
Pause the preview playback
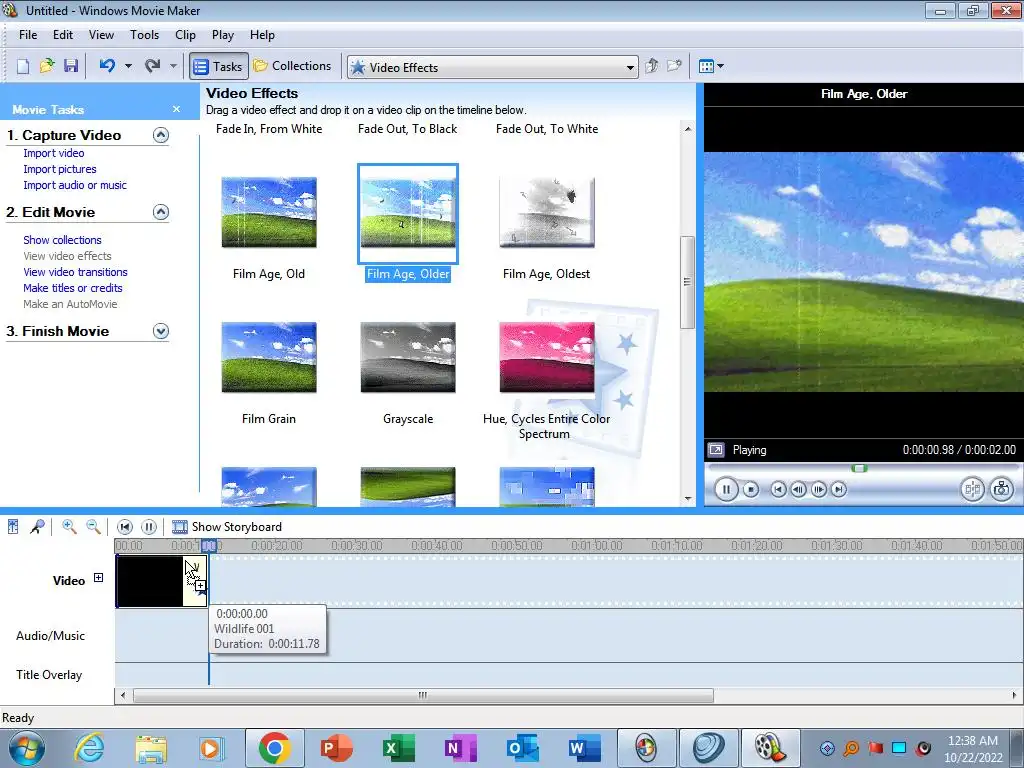click(726, 489)
